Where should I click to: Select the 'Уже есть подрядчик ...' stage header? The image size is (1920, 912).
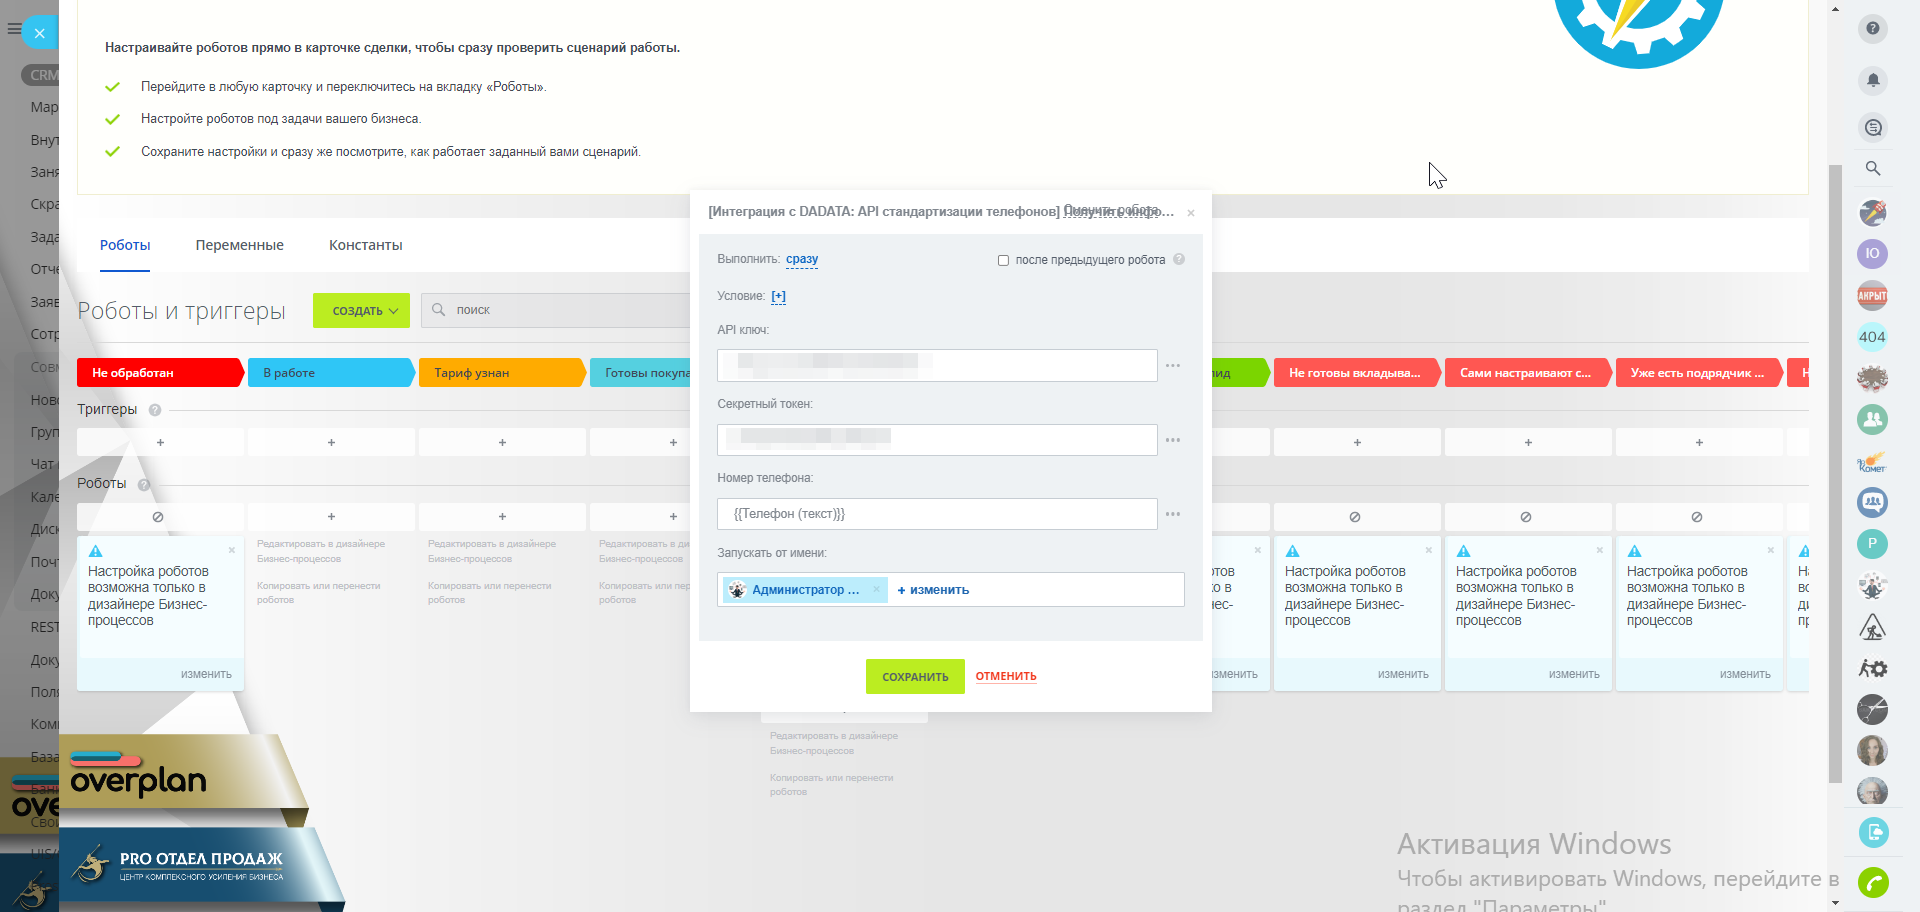pos(1699,372)
